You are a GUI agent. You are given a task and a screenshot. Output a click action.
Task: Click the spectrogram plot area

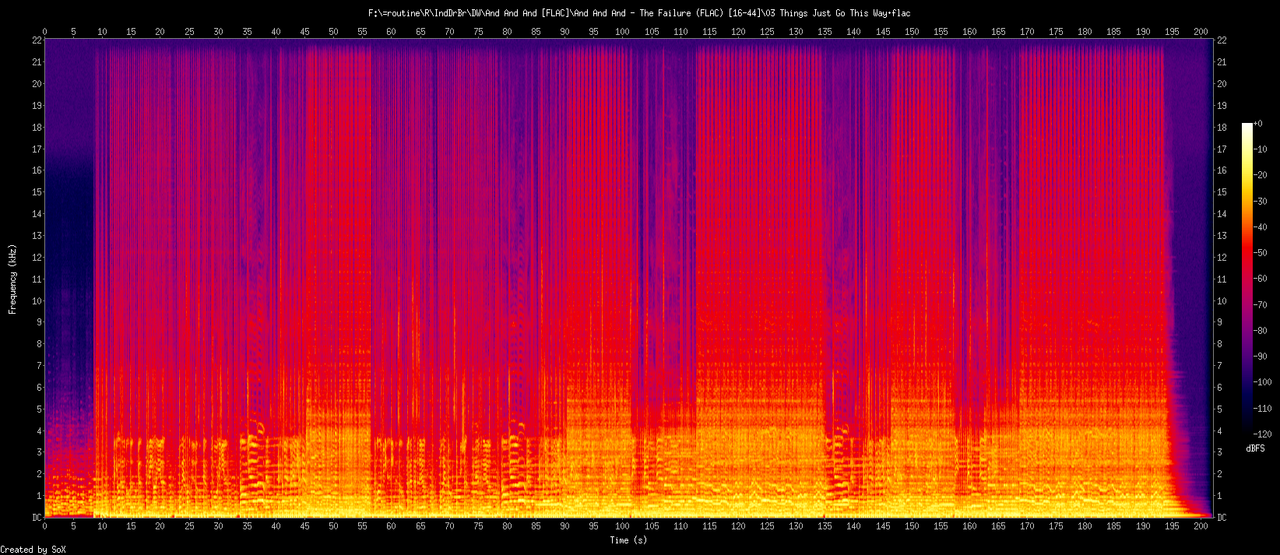628,279
